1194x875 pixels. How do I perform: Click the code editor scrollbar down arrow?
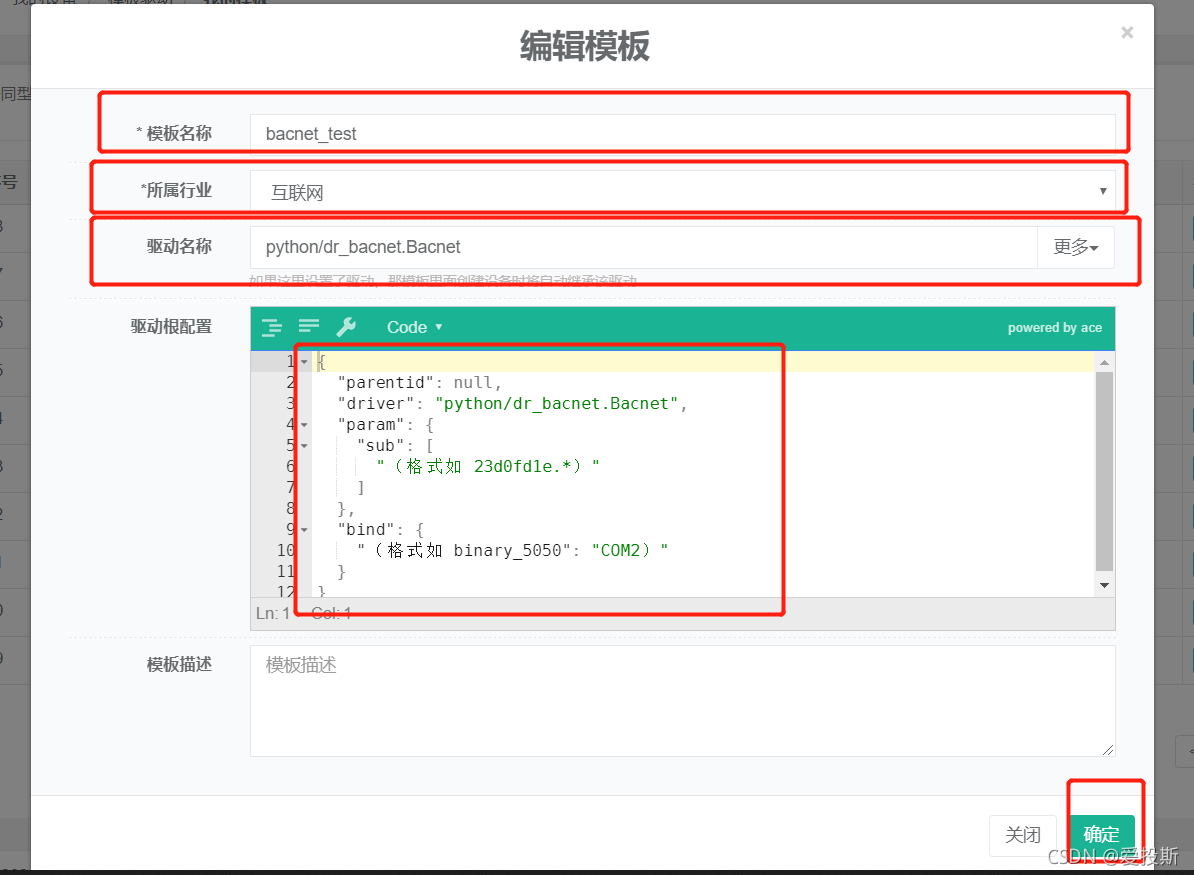(x=1104, y=585)
